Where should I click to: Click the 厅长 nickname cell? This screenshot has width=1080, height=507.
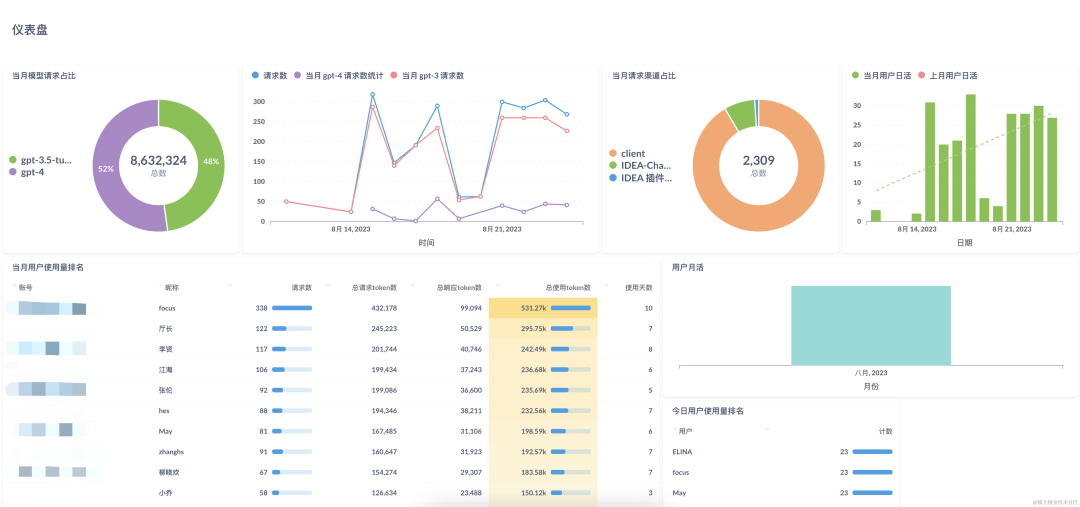165,329
